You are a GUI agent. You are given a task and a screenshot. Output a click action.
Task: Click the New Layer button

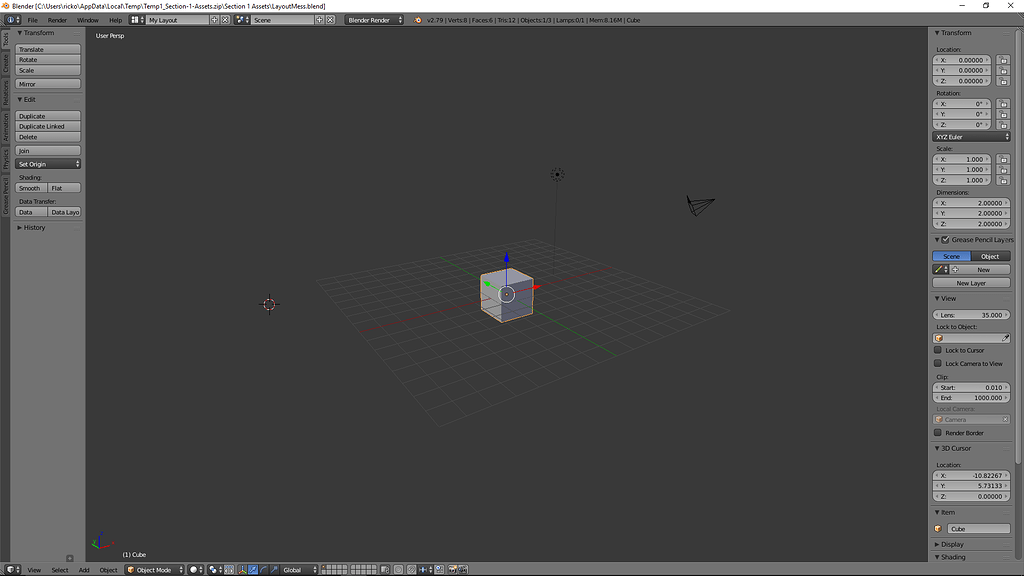971,282
